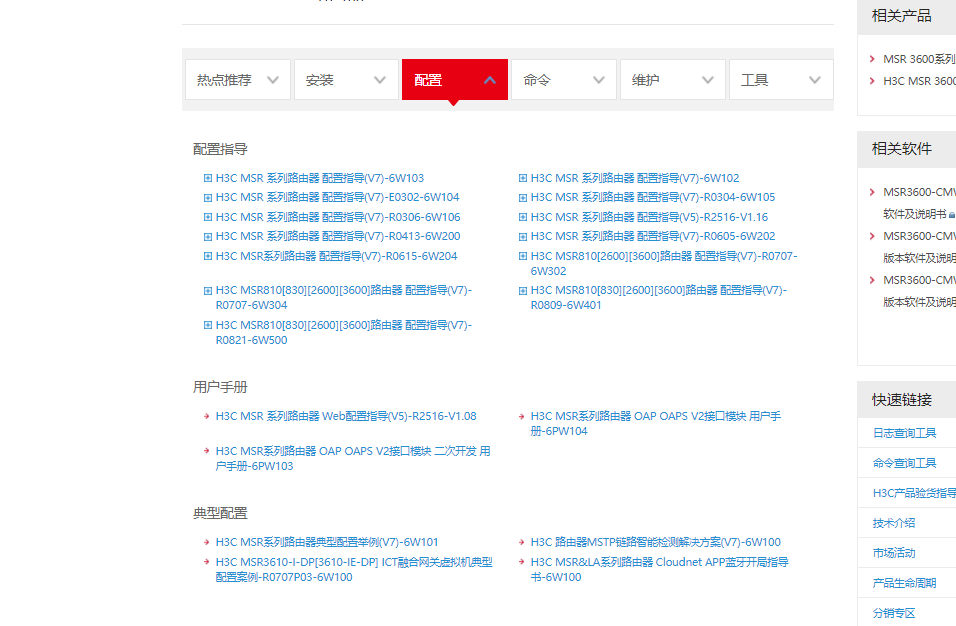956x626 pixels.
Task: Open 分销专区 quick link
Action: pyautogui.click(x=894, y=613)
